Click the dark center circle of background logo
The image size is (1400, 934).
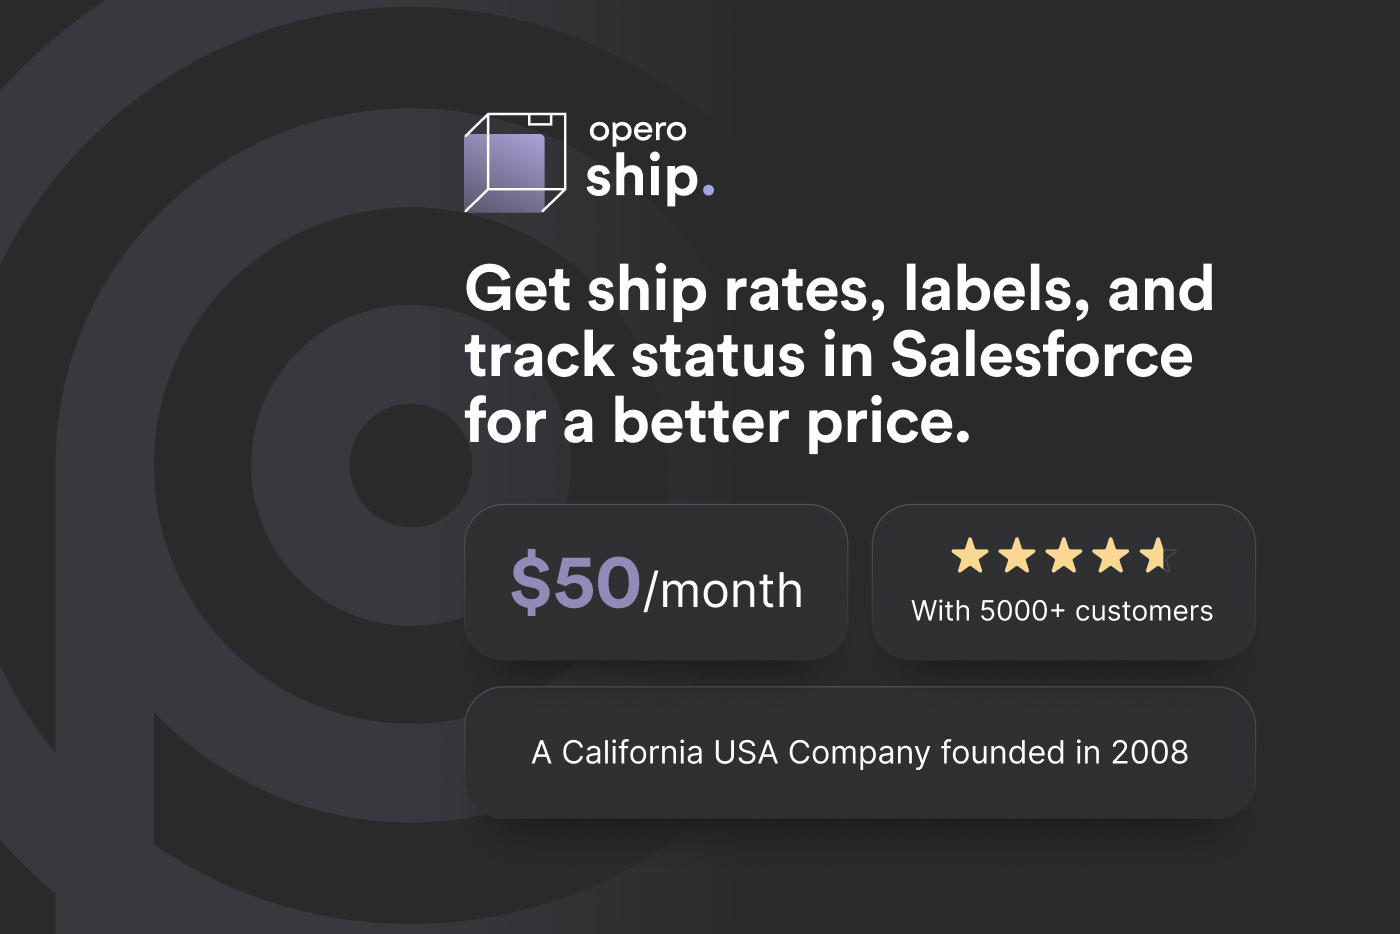tap(410, 465)
